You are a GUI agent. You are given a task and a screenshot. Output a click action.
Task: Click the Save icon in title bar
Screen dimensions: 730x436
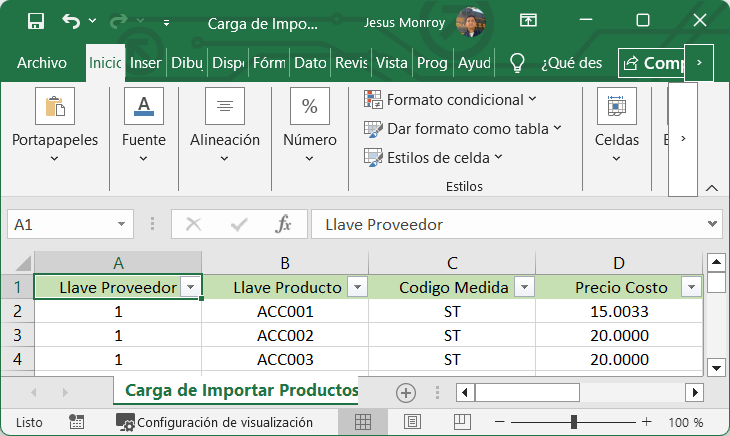pos(36,21)
